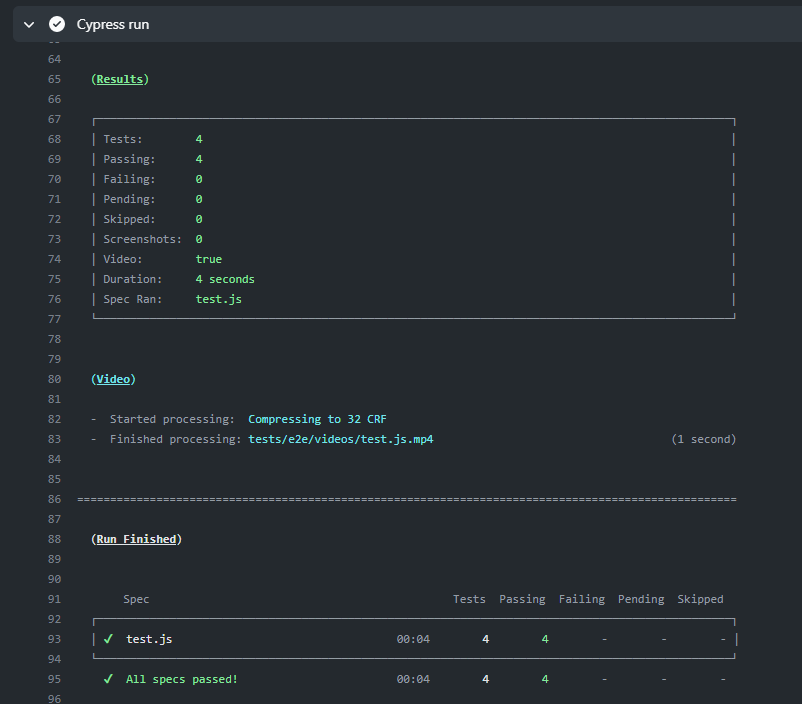Click line number 86

click(x=54, y=499)
